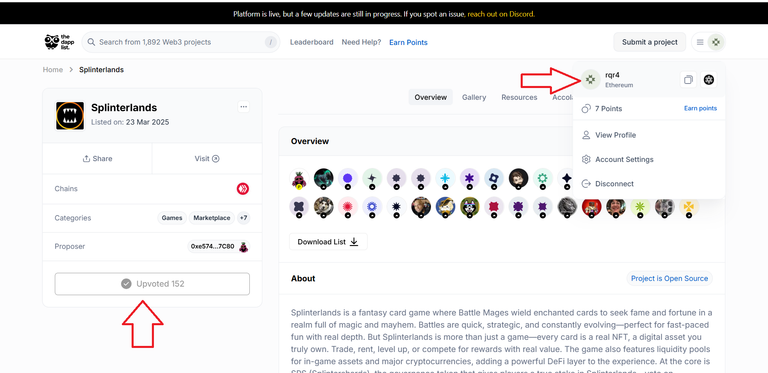The width and height of the screenshot is (768, 373).
Task: Copy the rqr4 wallet address
Action: click(688, 80)
